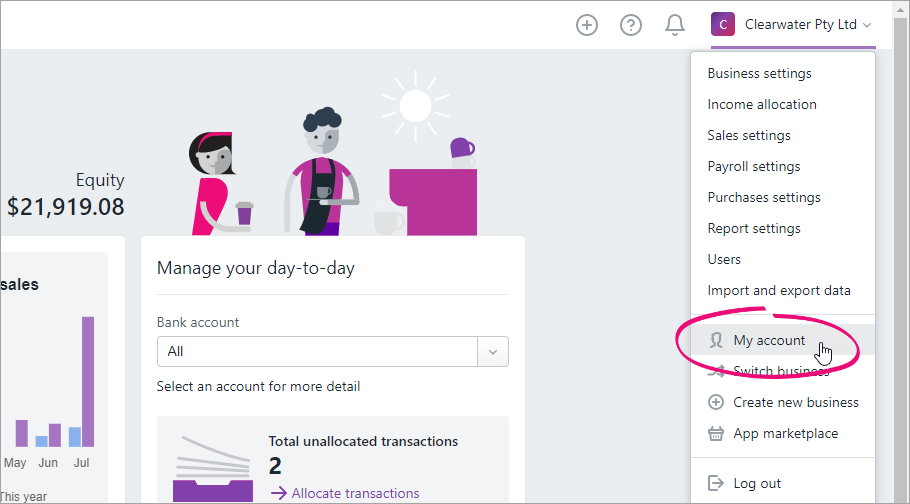This screenshot has height=504, width=910.
Task: Open Report settings from the menu
Action: (x=754, y=229)
